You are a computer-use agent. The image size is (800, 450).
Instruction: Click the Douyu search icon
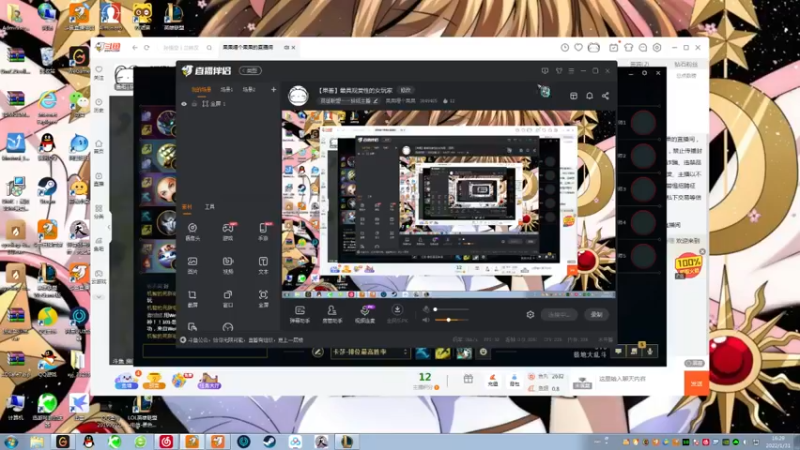(209, 47)
